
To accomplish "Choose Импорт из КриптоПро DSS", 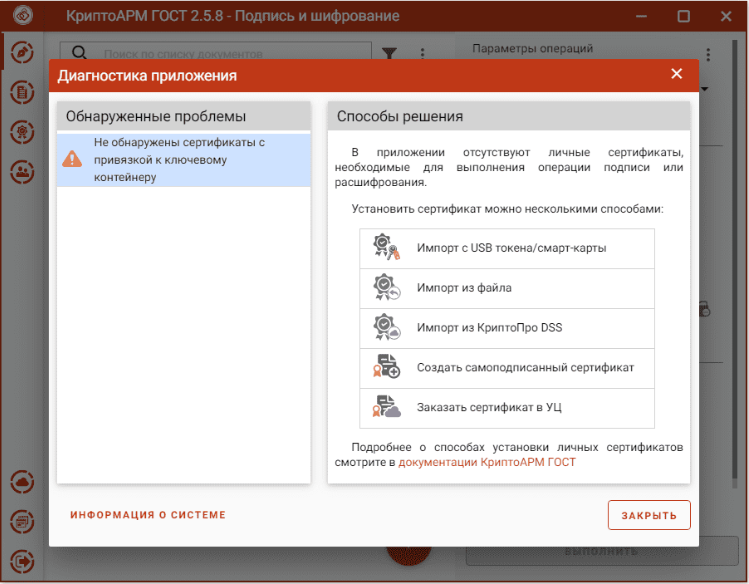I will 507,328.
